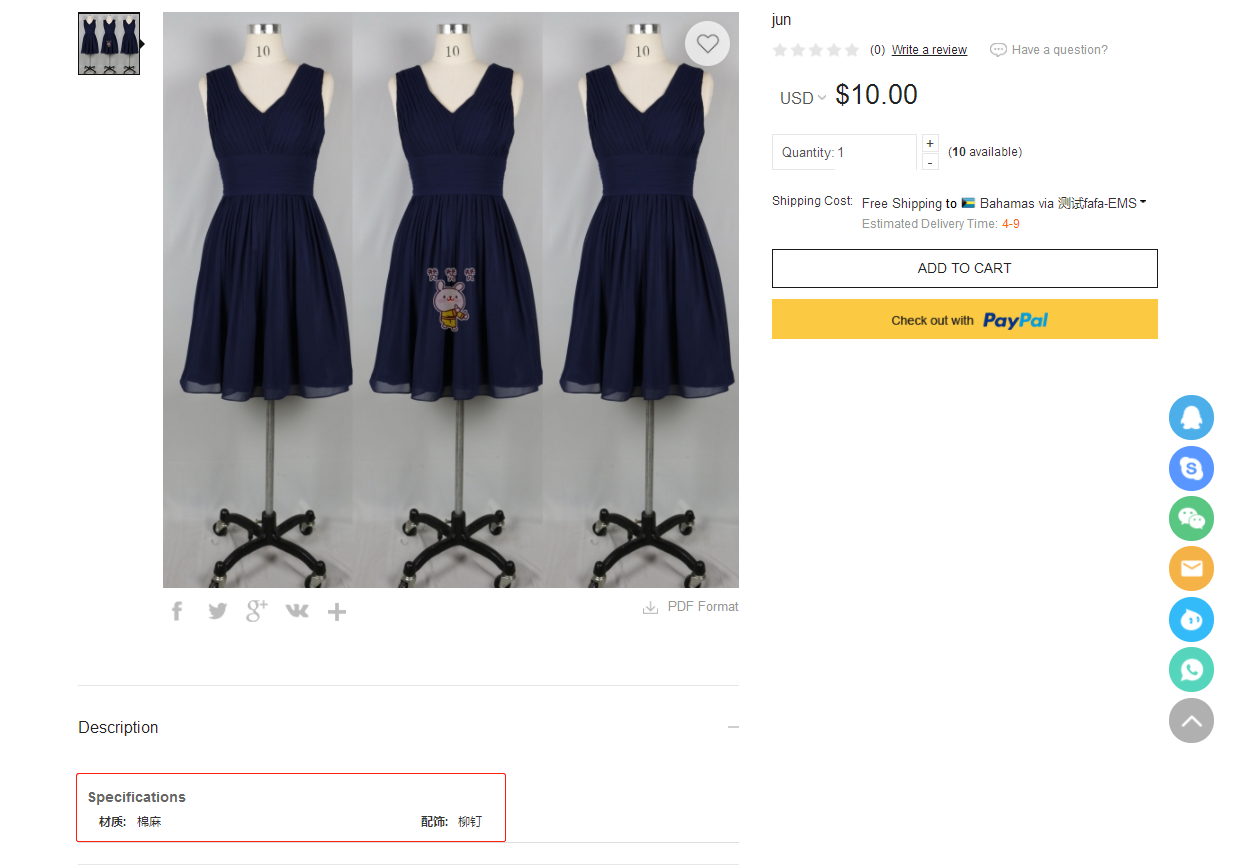Click ADD TO CART button

click(965, 268)
